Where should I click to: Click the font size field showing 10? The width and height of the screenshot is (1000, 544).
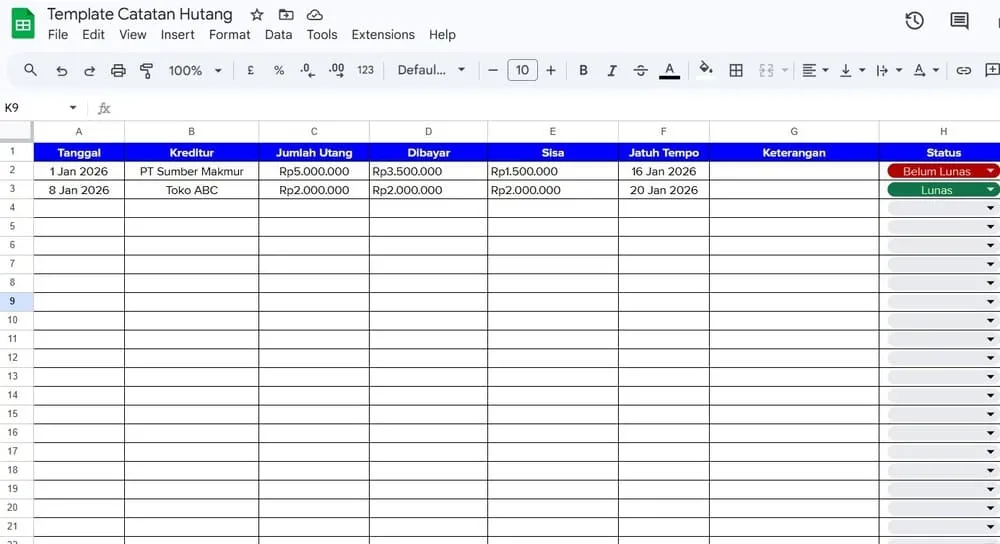pyautogui.click(x=522, y=70)
